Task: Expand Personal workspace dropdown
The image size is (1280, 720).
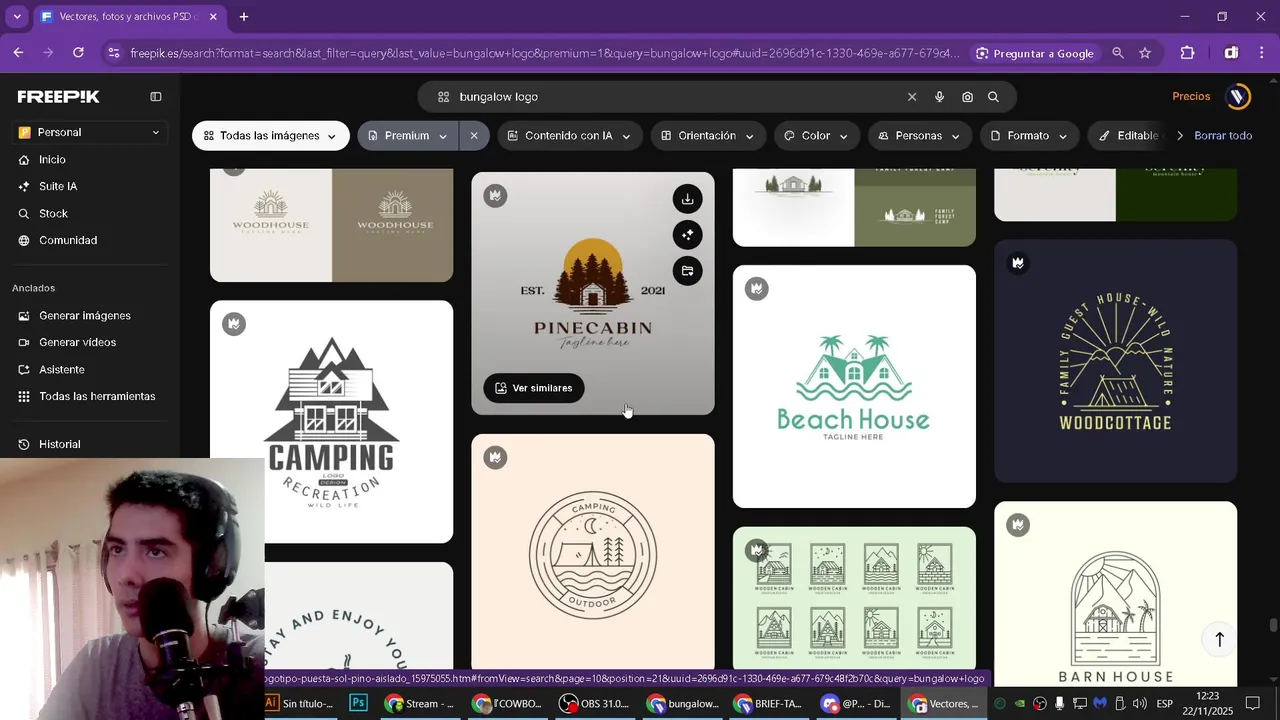Action: (x=90, y=132)
